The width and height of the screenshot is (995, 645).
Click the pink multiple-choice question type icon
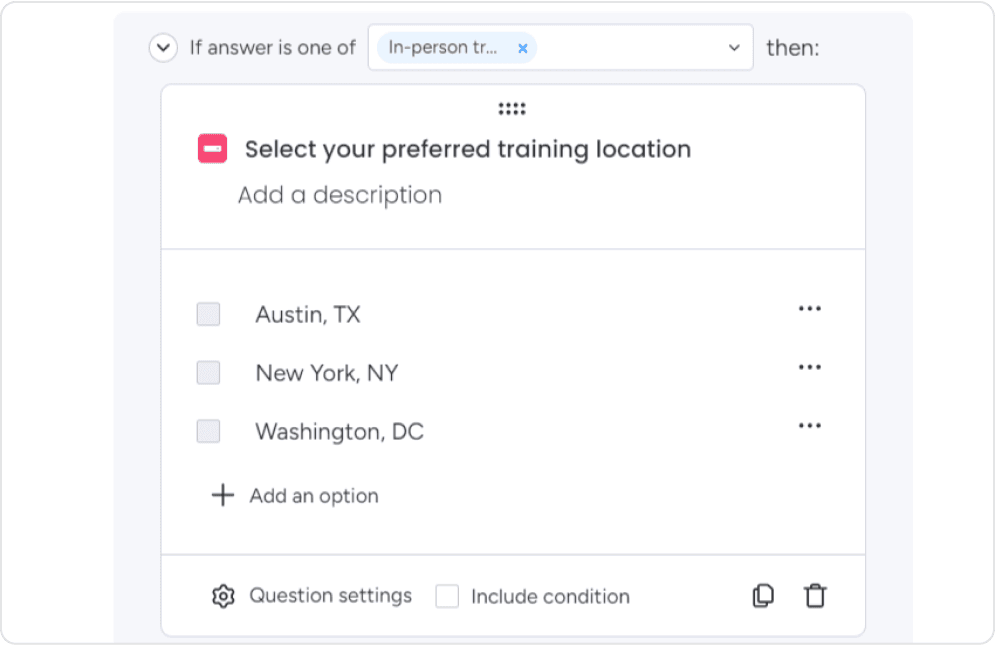pos(213,148)
